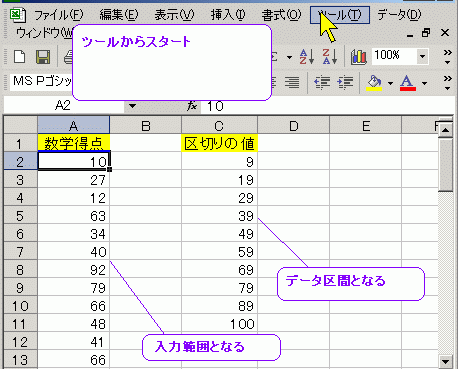This screenshot has height=369, width=458.
Task: Click the 区切りの値 header cell
Action: 219,143
